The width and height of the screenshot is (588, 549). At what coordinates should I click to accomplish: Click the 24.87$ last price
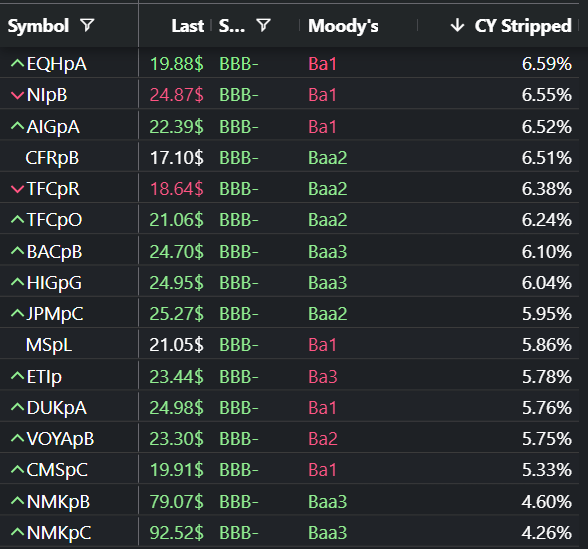177,95
